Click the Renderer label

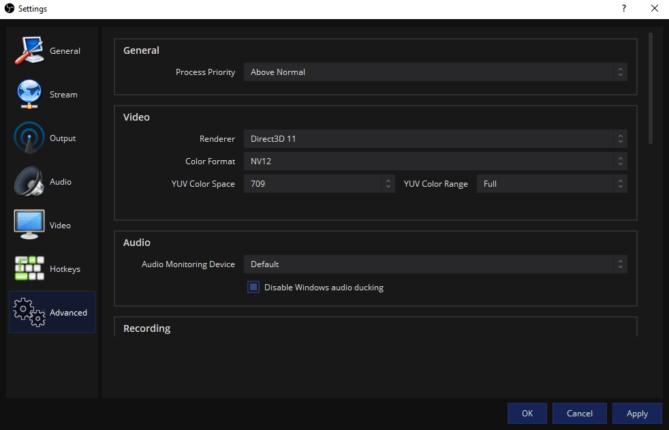[217, 139]
